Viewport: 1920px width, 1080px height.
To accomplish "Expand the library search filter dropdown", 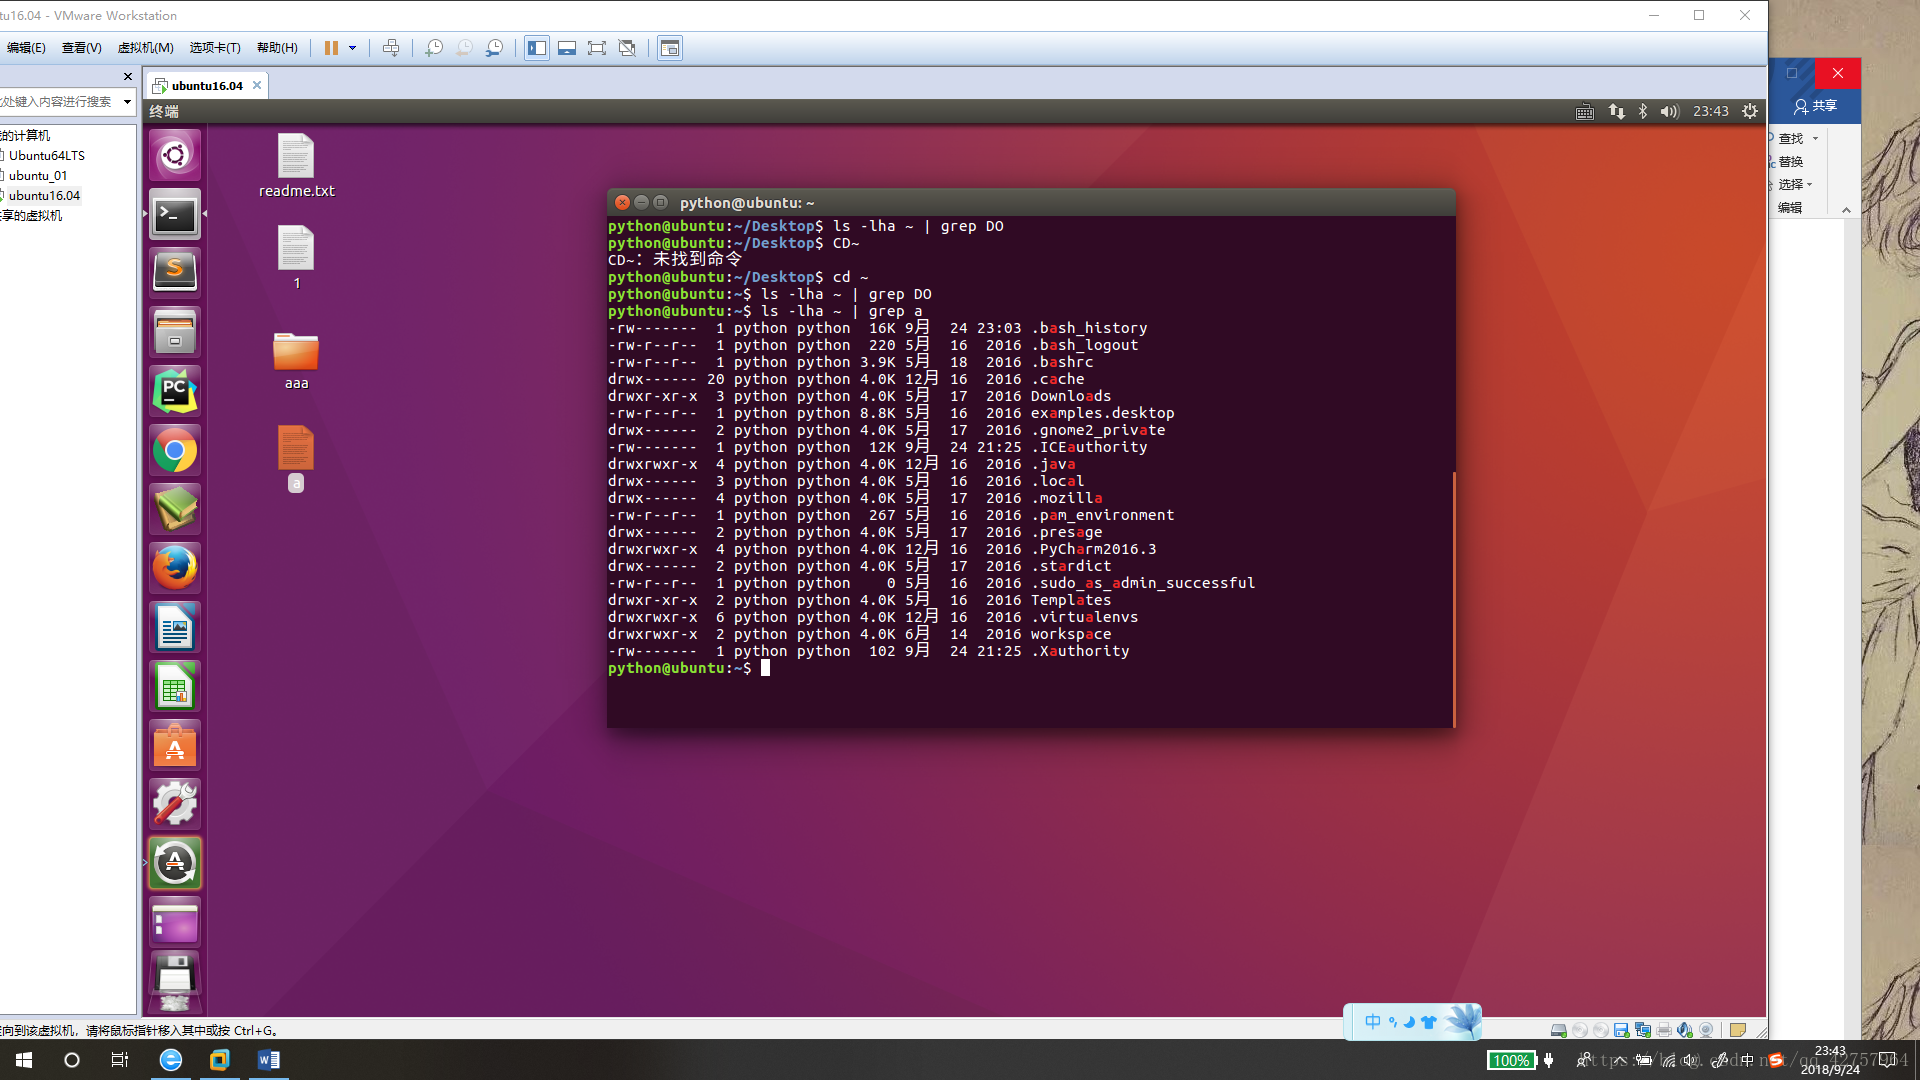I will click(127, 101).
